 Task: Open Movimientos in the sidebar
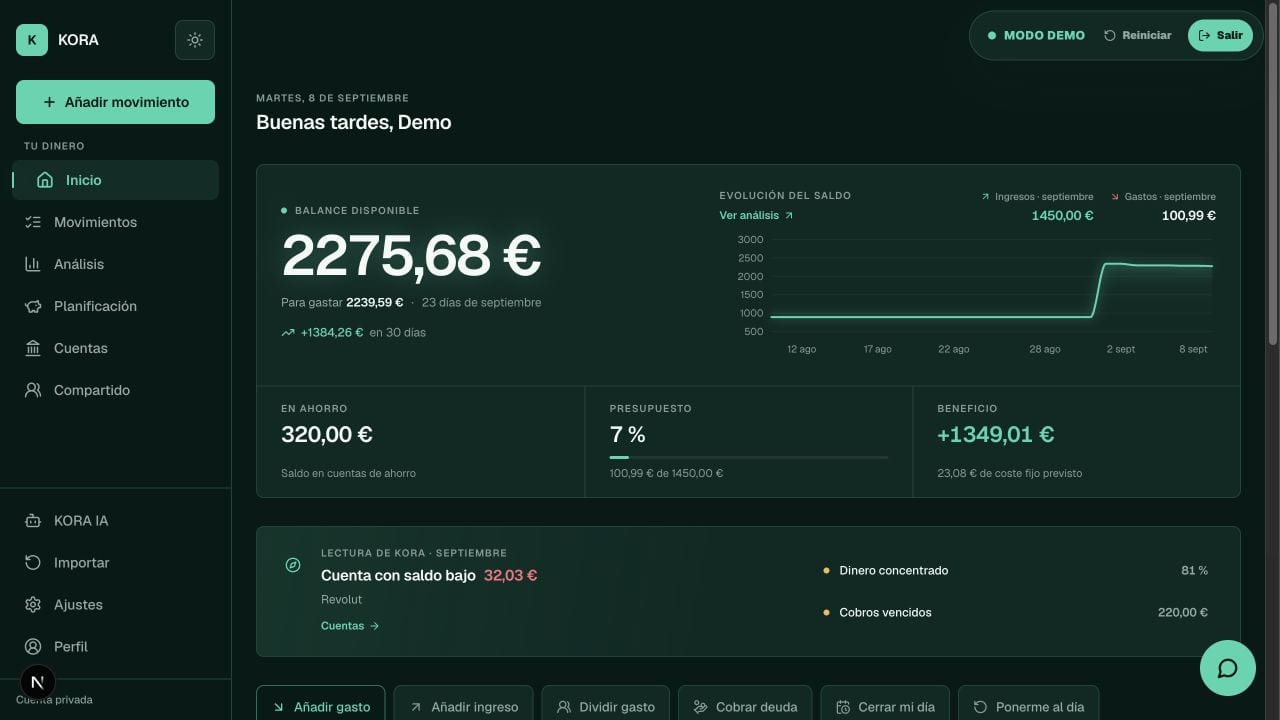point(115,222)
